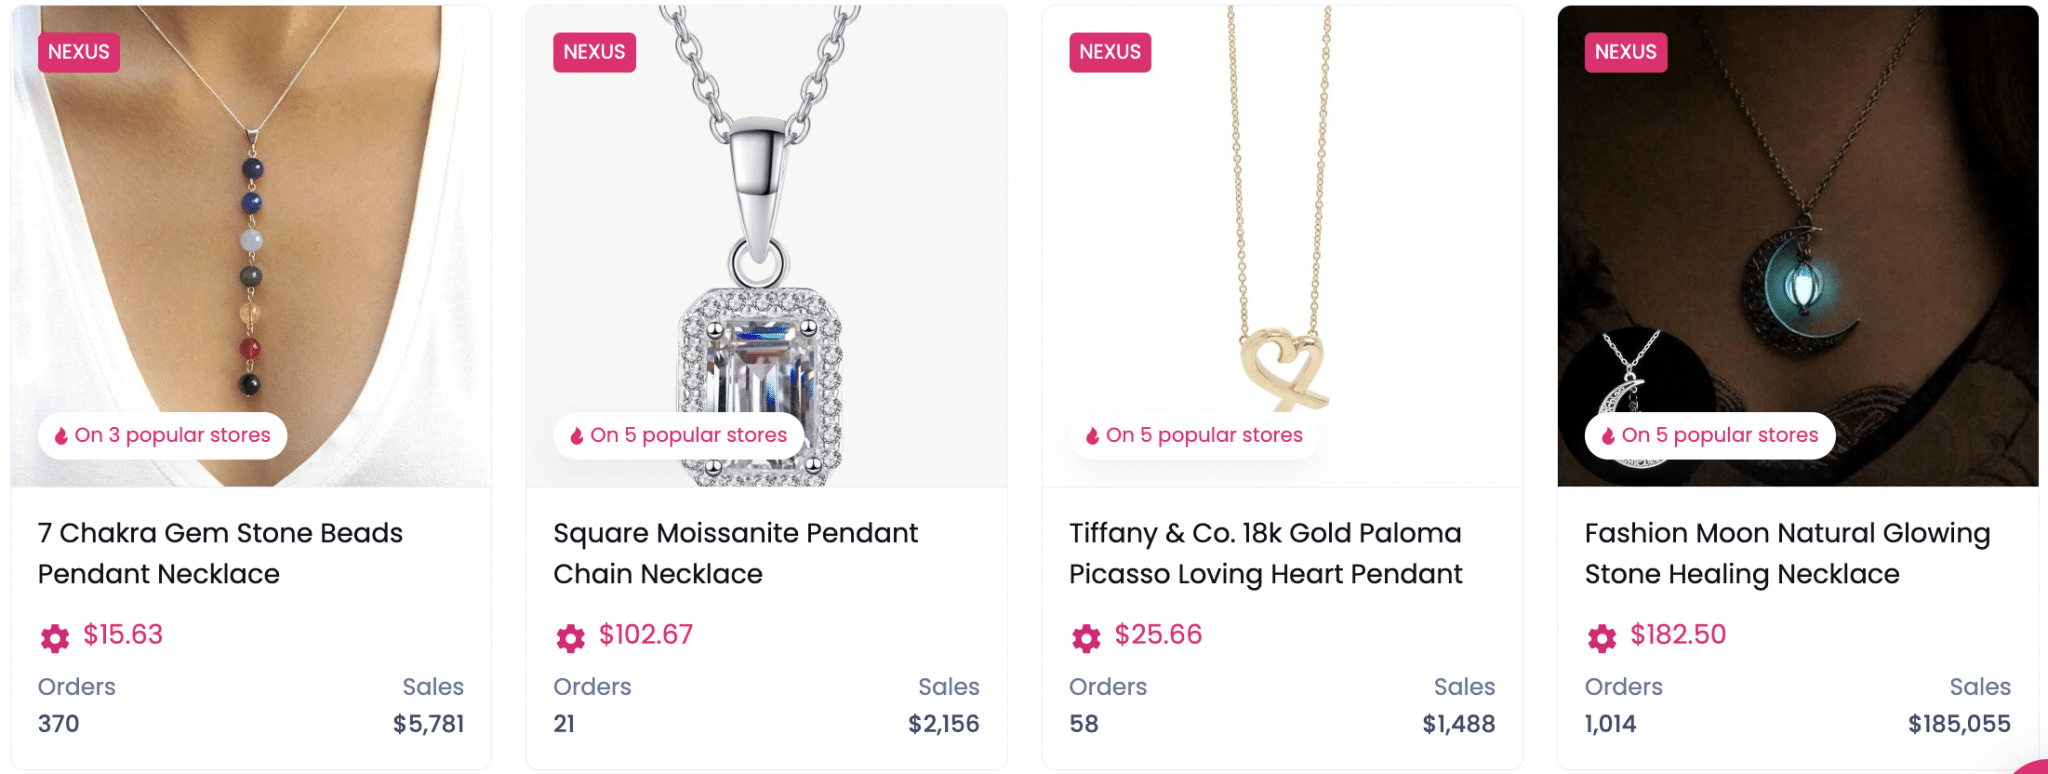The width and height of the screenshot is (2048, 774).
Task: Open Tiffany & Co. 18k Gold Paloma title
Action: tap(1265, 553)
